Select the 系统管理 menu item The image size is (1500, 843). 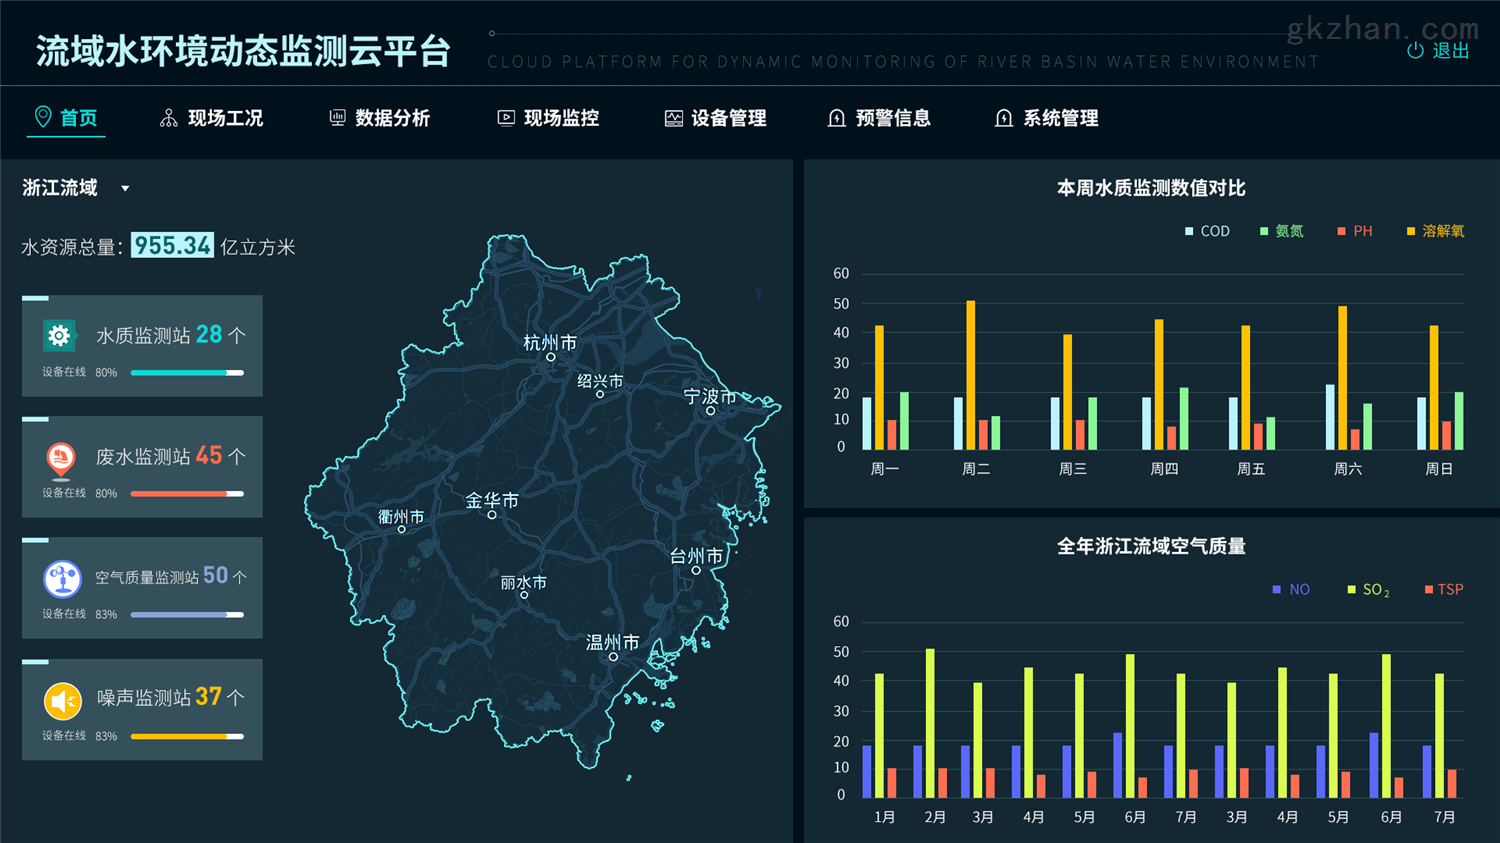(1059, 117)
